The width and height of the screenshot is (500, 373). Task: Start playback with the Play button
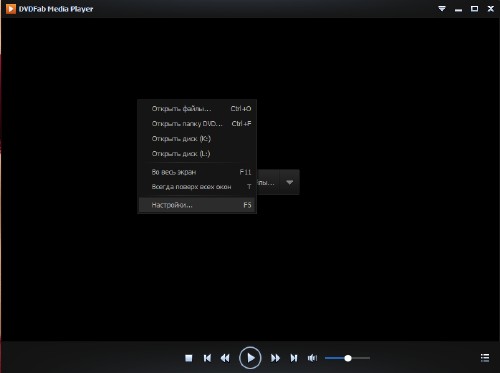250,358
